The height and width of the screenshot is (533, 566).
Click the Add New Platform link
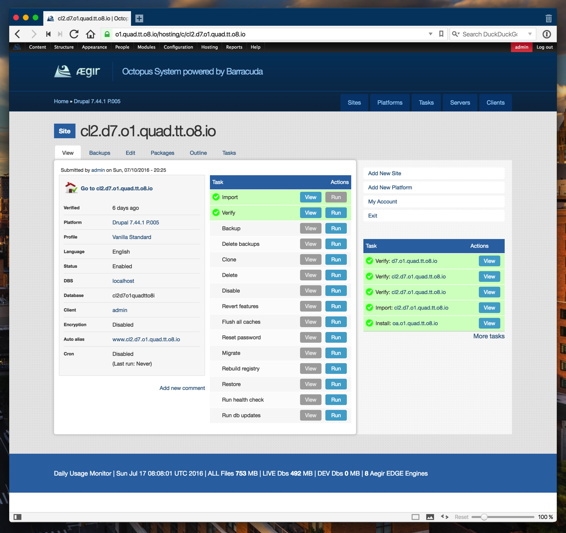pyautogui.click(x=390, y=187)
